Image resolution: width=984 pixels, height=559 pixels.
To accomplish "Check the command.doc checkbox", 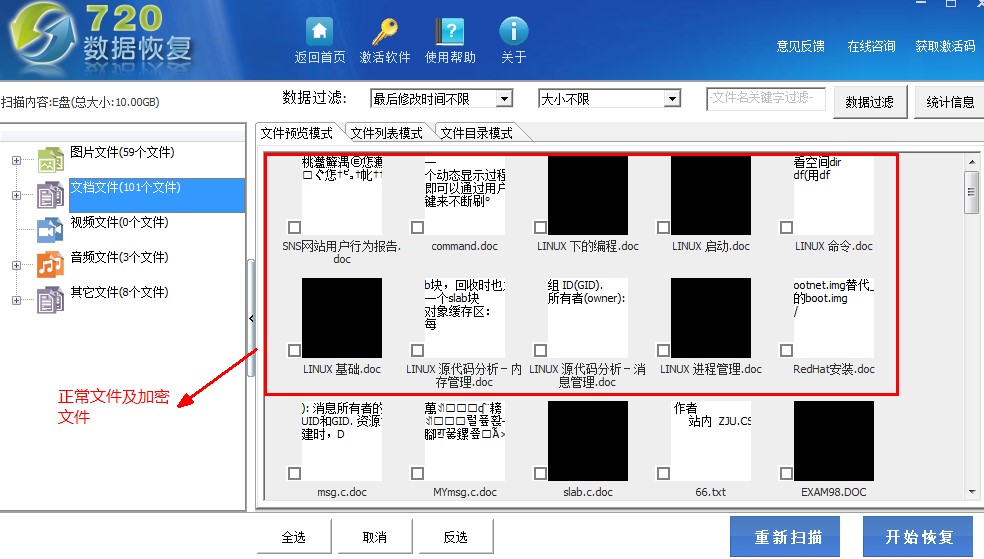I will click(x=417, y=227).
